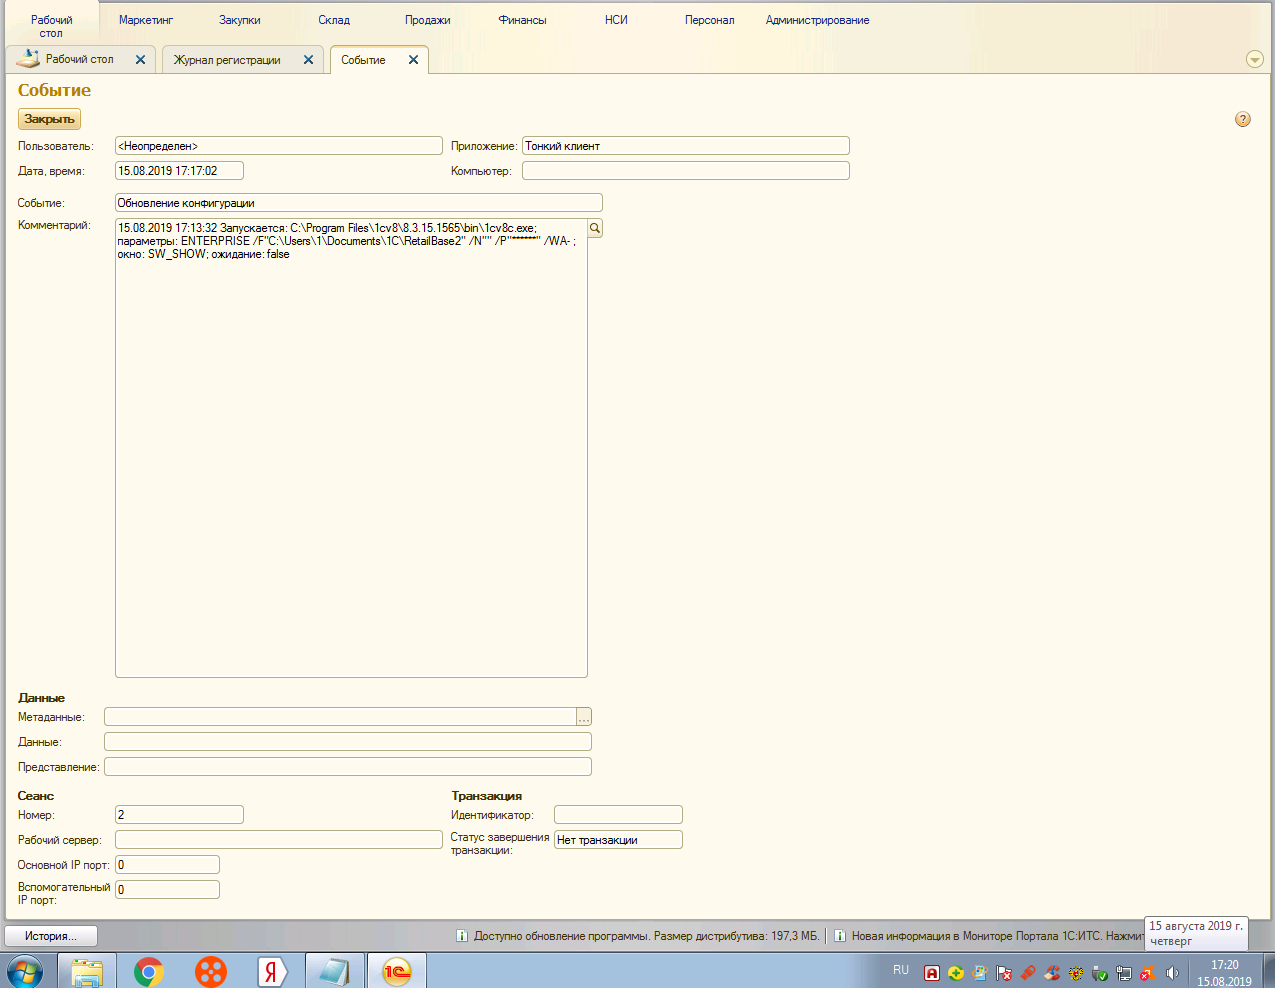Click the orange antivirus tray icon with red X
The width and height of the screenshot is (1275, 988).
pyautogui.click(x=1148, y=973)
